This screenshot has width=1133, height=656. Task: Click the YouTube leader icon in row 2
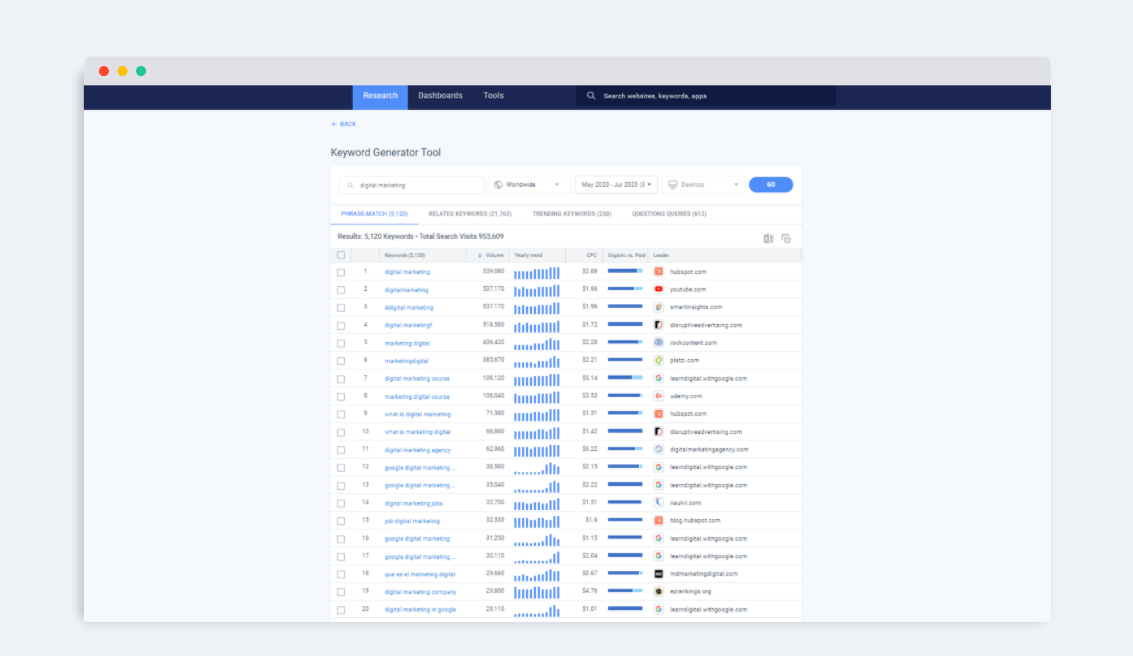tap(658, 289)
